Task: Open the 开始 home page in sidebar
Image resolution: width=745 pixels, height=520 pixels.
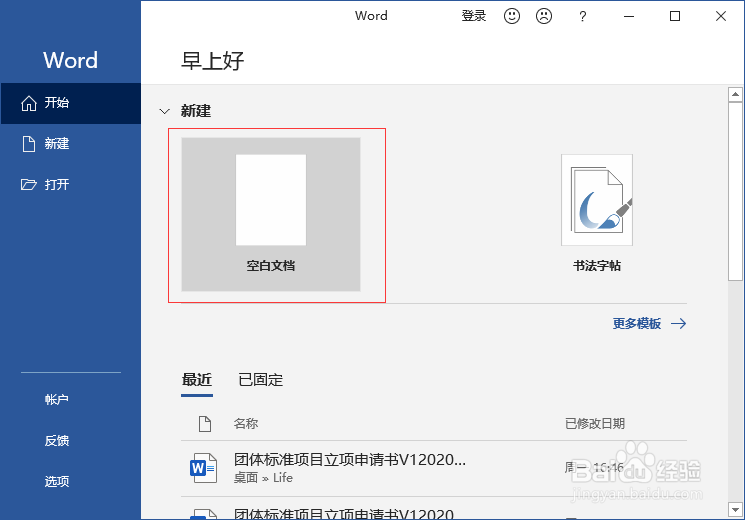Action: click(x=70, y=103)
